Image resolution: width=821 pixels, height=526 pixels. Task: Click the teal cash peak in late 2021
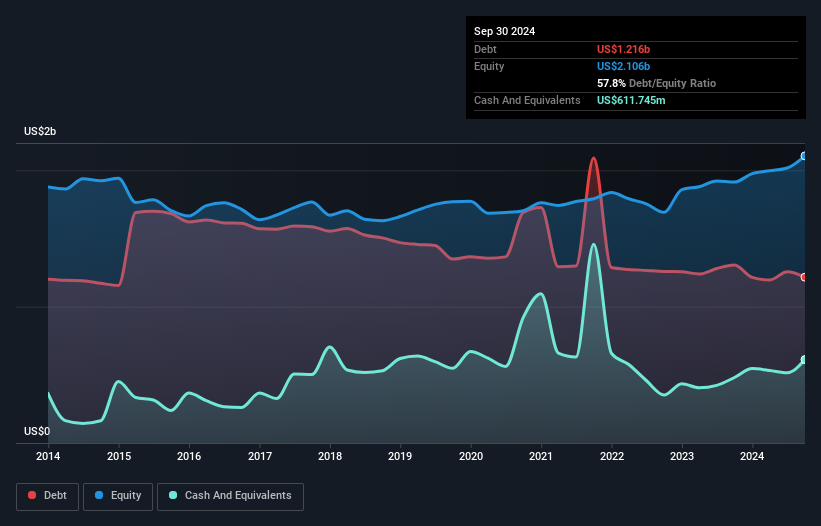[593, 244]
